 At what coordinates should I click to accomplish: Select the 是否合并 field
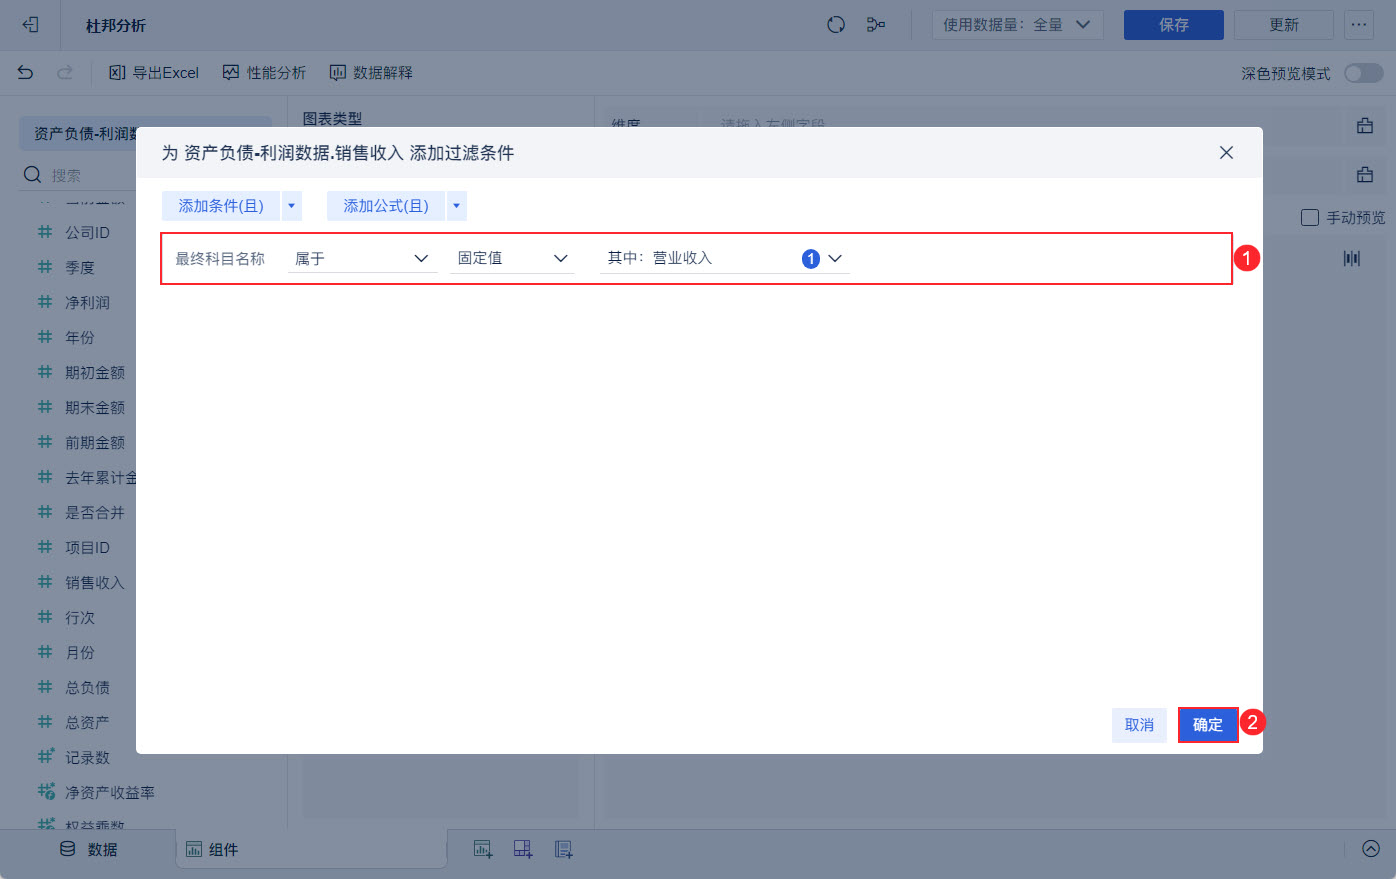point(95,512)
